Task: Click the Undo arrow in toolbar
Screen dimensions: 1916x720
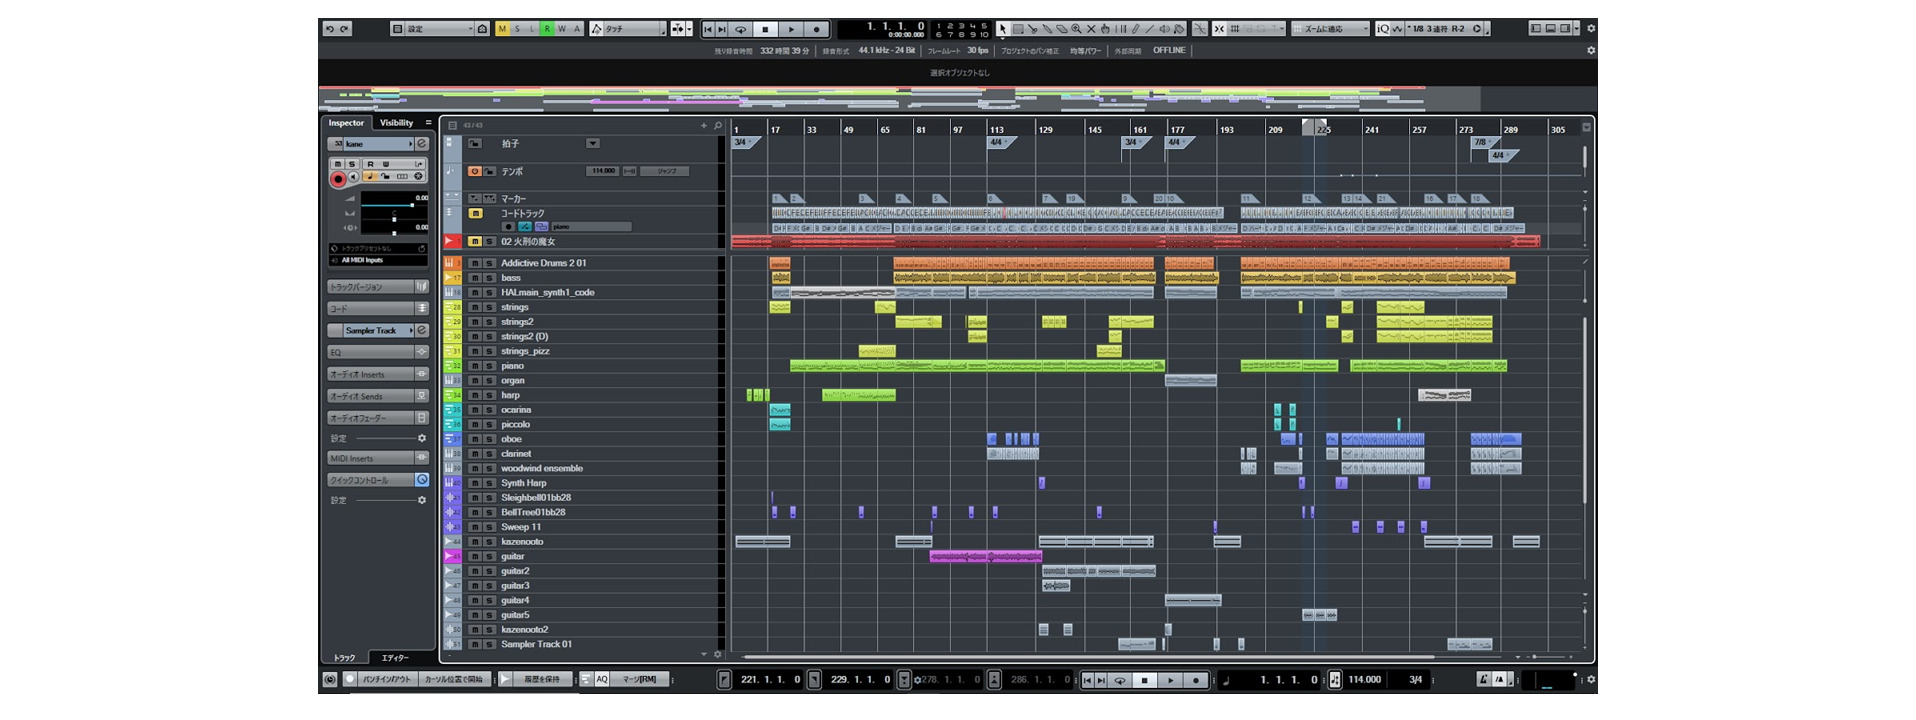Action: pos(329,29)
